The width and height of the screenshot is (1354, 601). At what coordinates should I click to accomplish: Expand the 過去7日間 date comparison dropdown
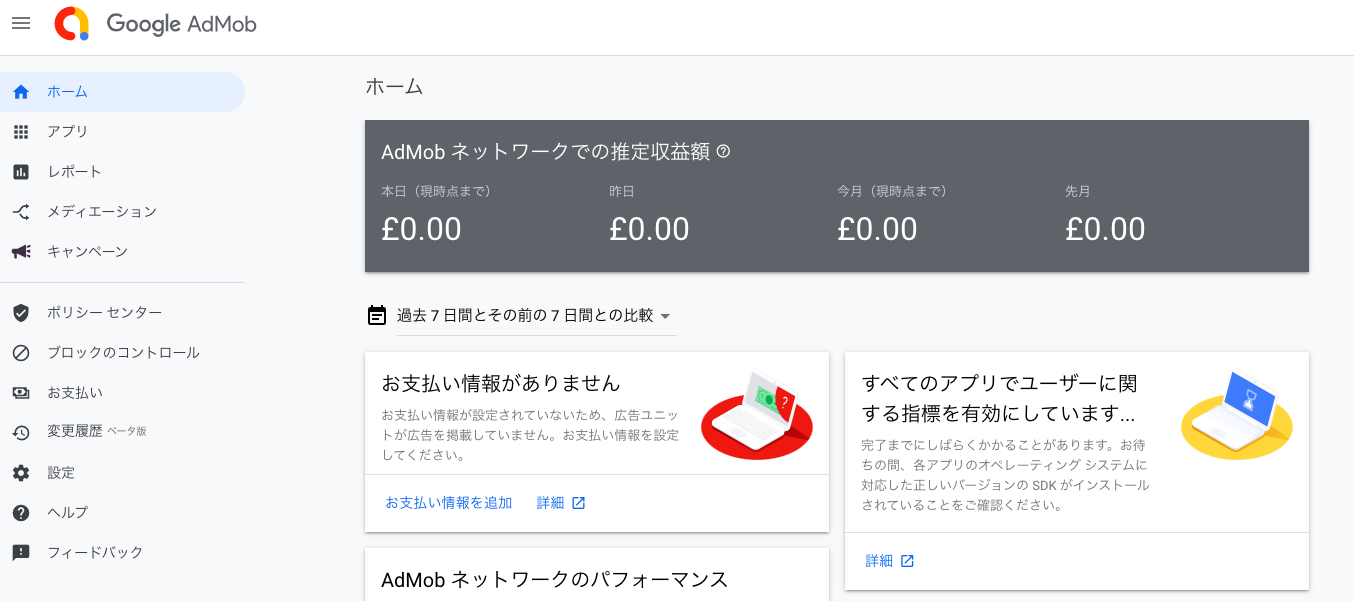pos(536,315)
